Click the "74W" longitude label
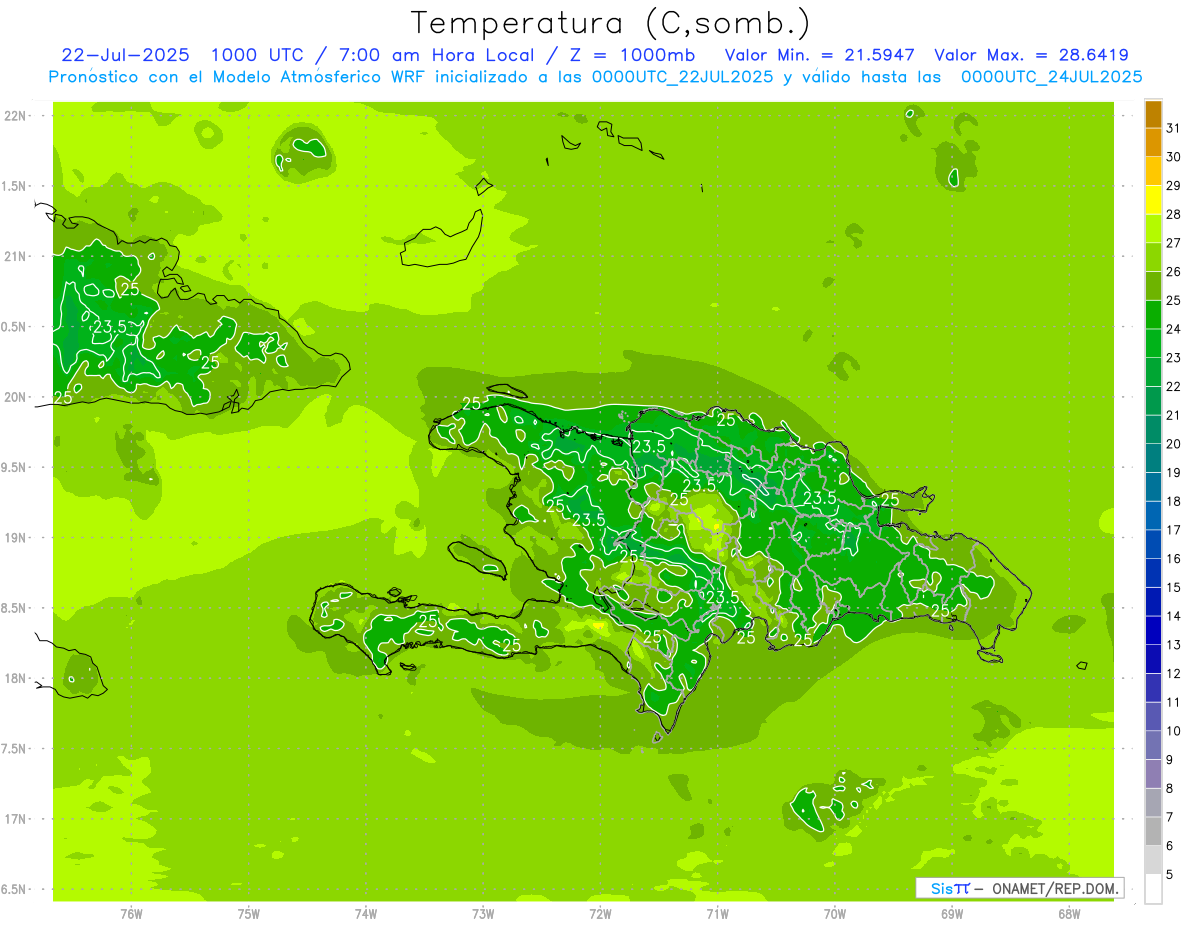The image size is (1200, 927). (366, 914)
